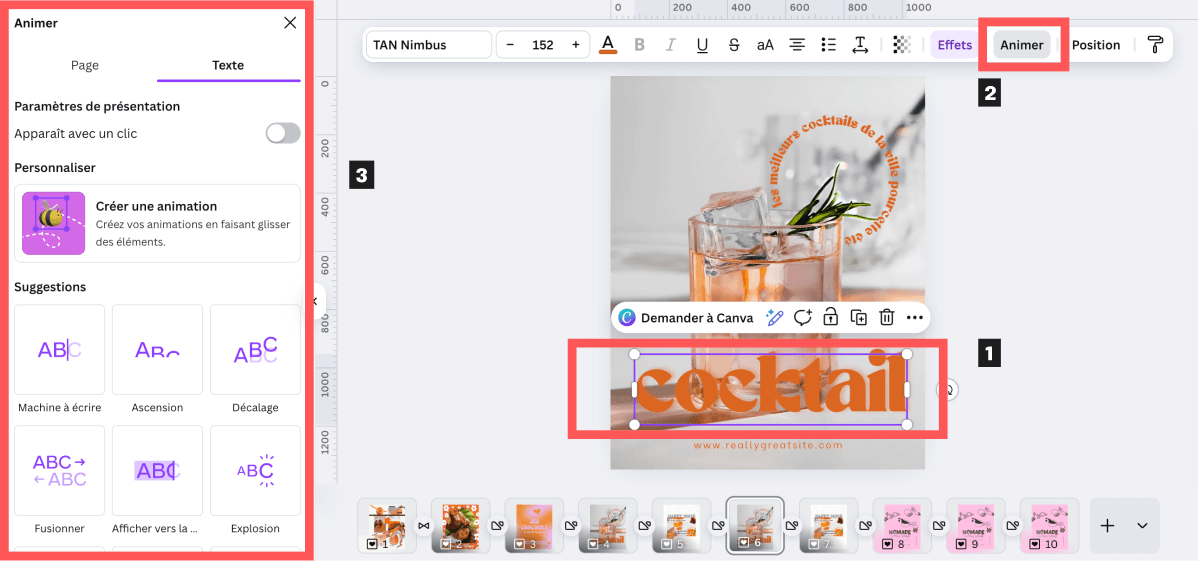
Task: Switch to the Page tab
Action: click(85, 65)
